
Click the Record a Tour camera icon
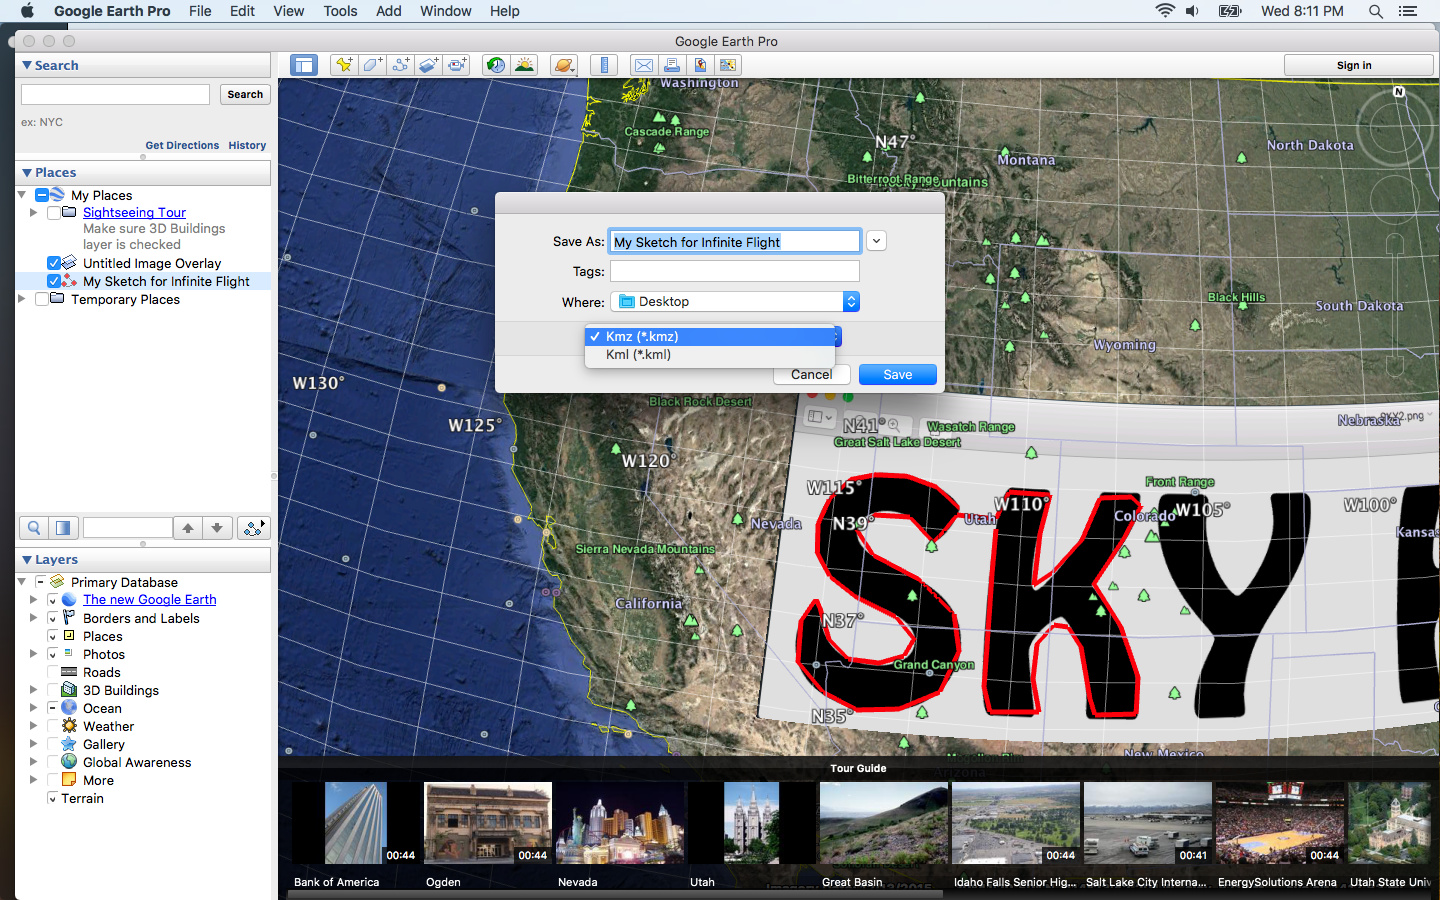pyautogui.click(x=457, y=65)
